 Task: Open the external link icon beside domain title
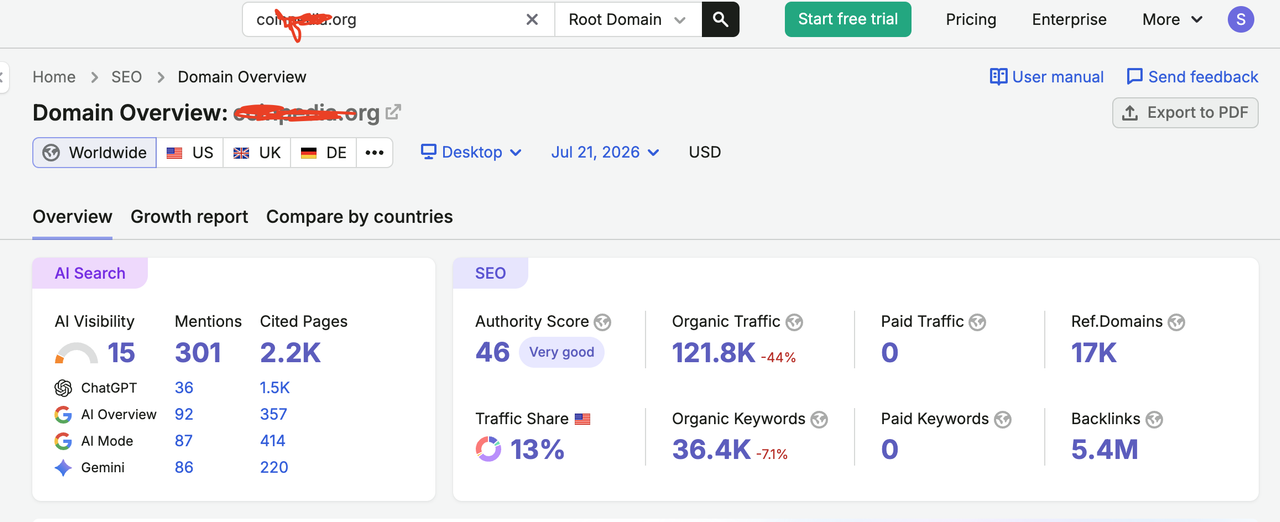(393, 112)
